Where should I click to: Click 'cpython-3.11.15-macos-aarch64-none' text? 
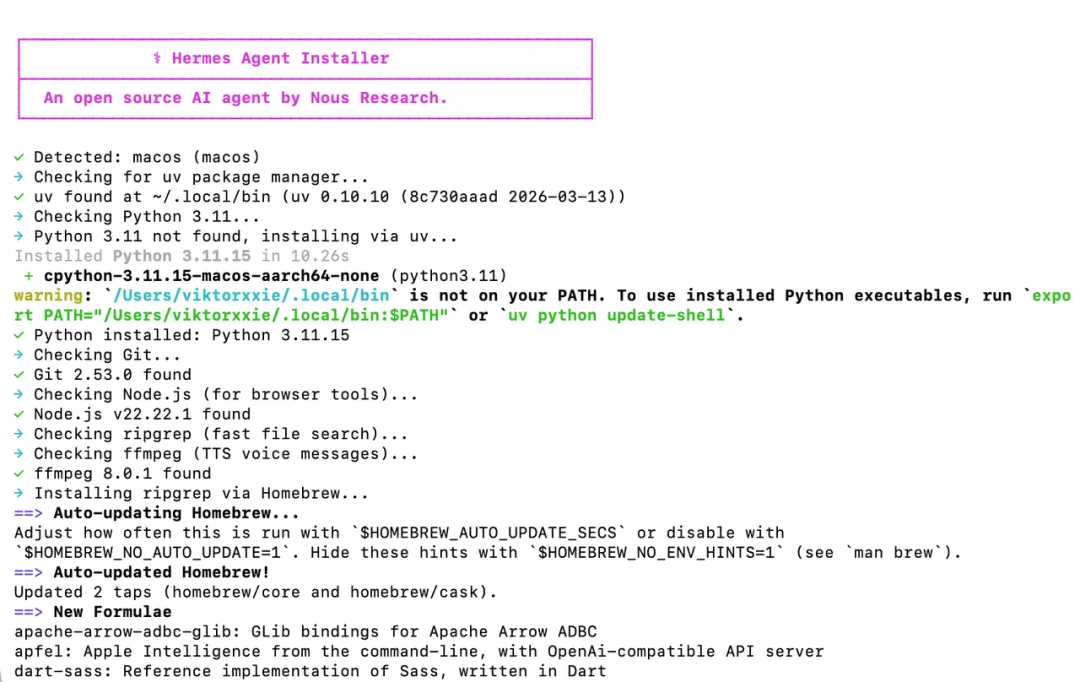click(211, 276)
